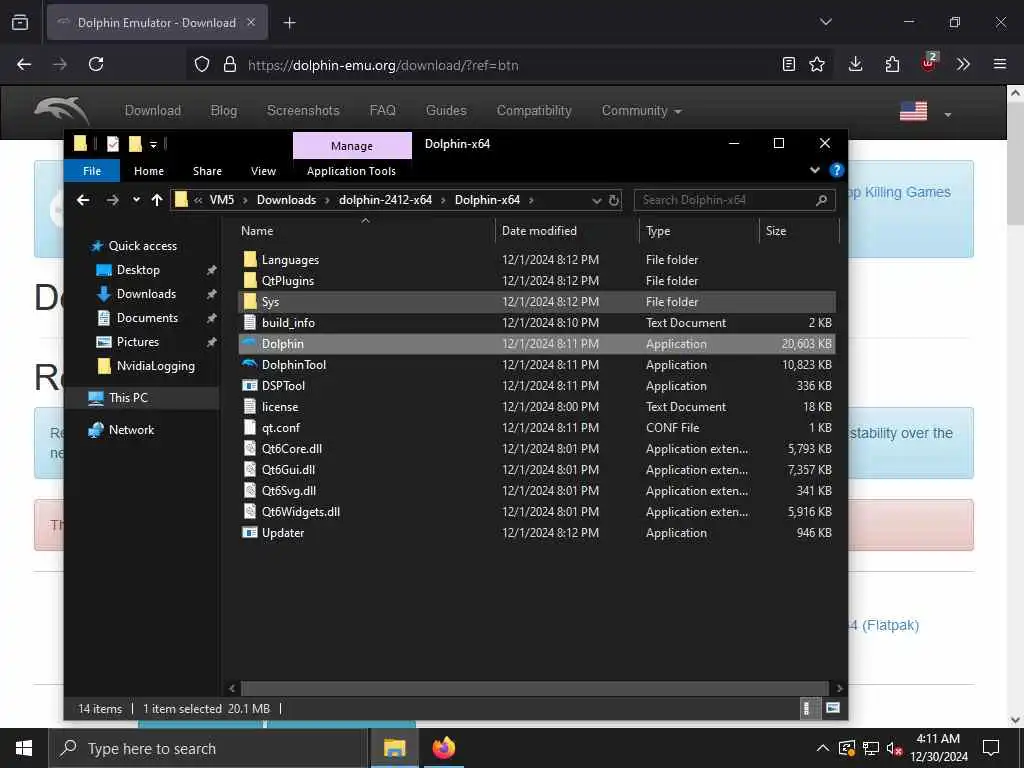Image resolution: width=1024 pixels, height=768 pixels.
Task: Open Customize Quick Access Toolbar dropdown
Action: click(153, 144)
